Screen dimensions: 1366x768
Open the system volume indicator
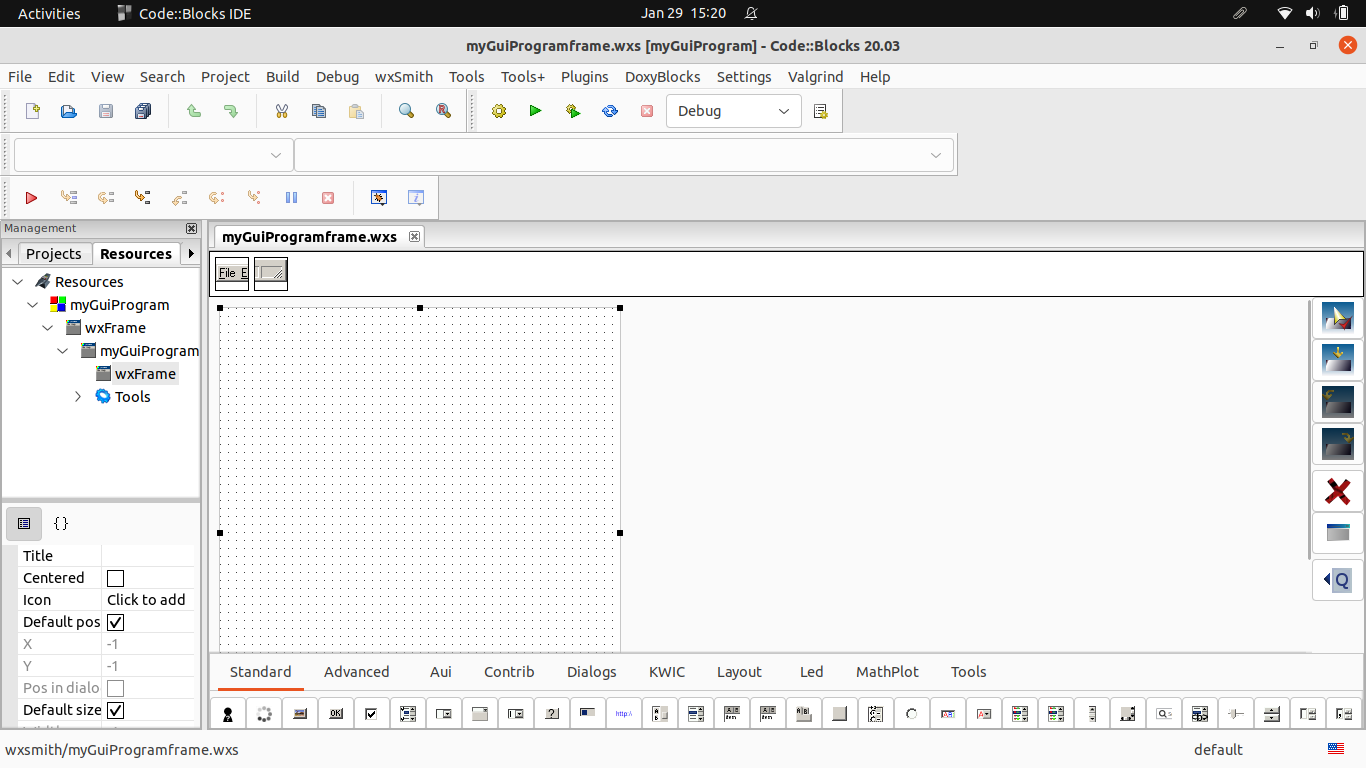(1312, 13)
